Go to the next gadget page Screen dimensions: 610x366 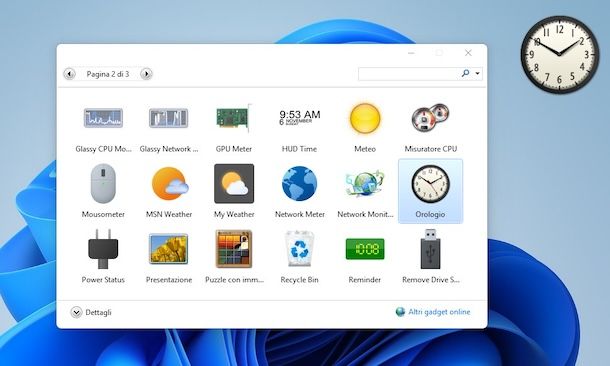146,74
